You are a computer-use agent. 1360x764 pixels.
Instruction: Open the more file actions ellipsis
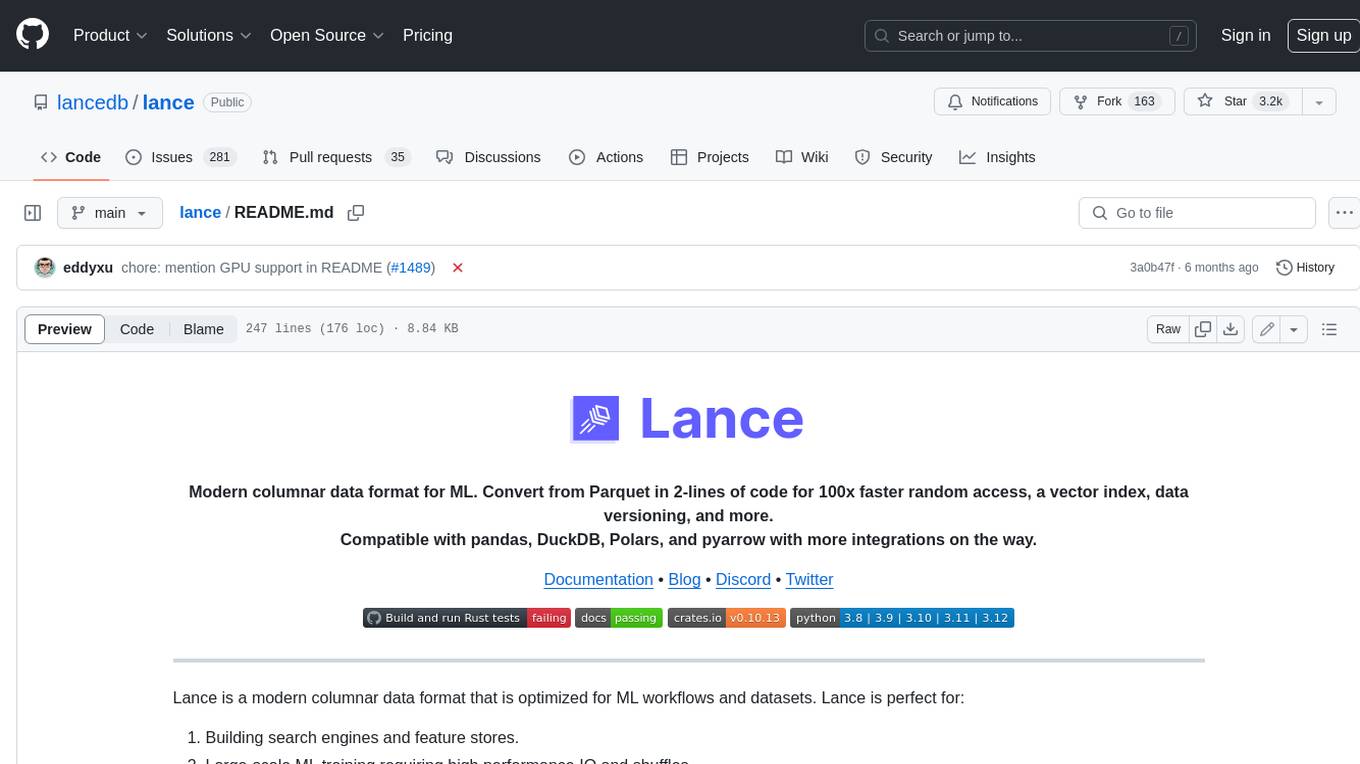coord(1344,213)
